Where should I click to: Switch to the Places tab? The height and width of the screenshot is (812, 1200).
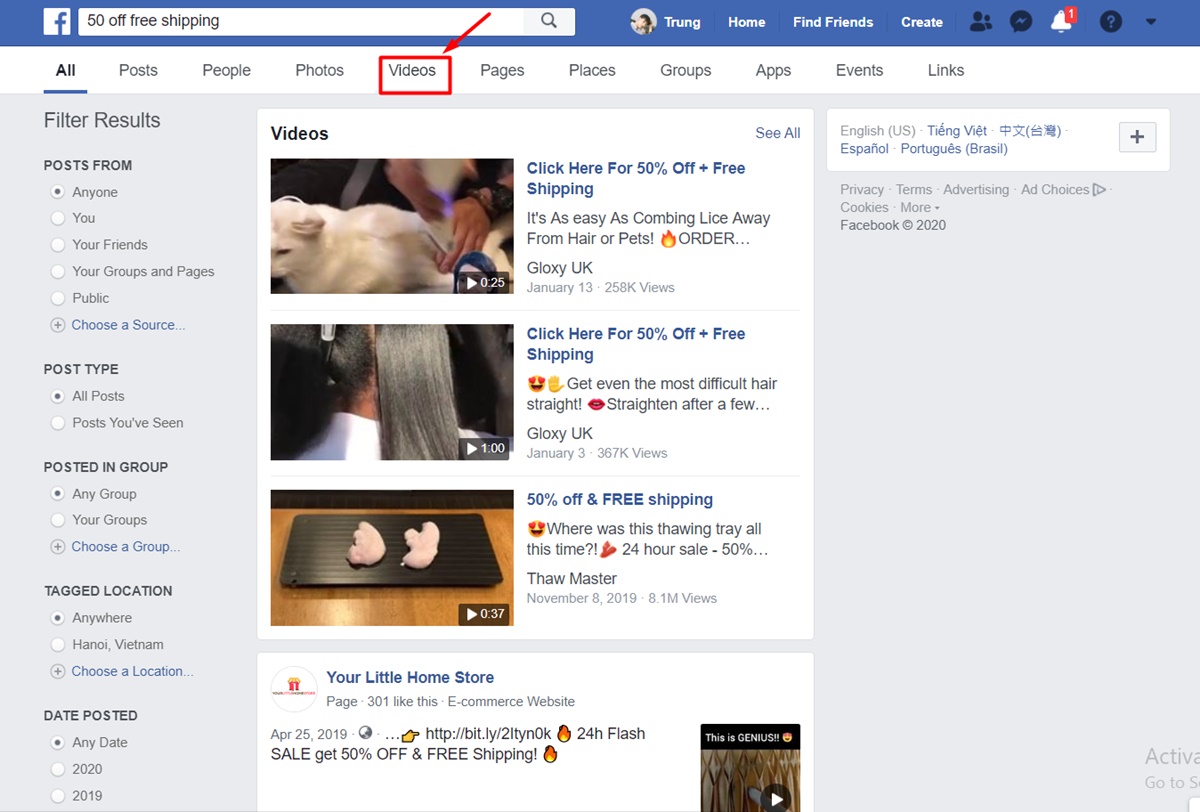592,70
